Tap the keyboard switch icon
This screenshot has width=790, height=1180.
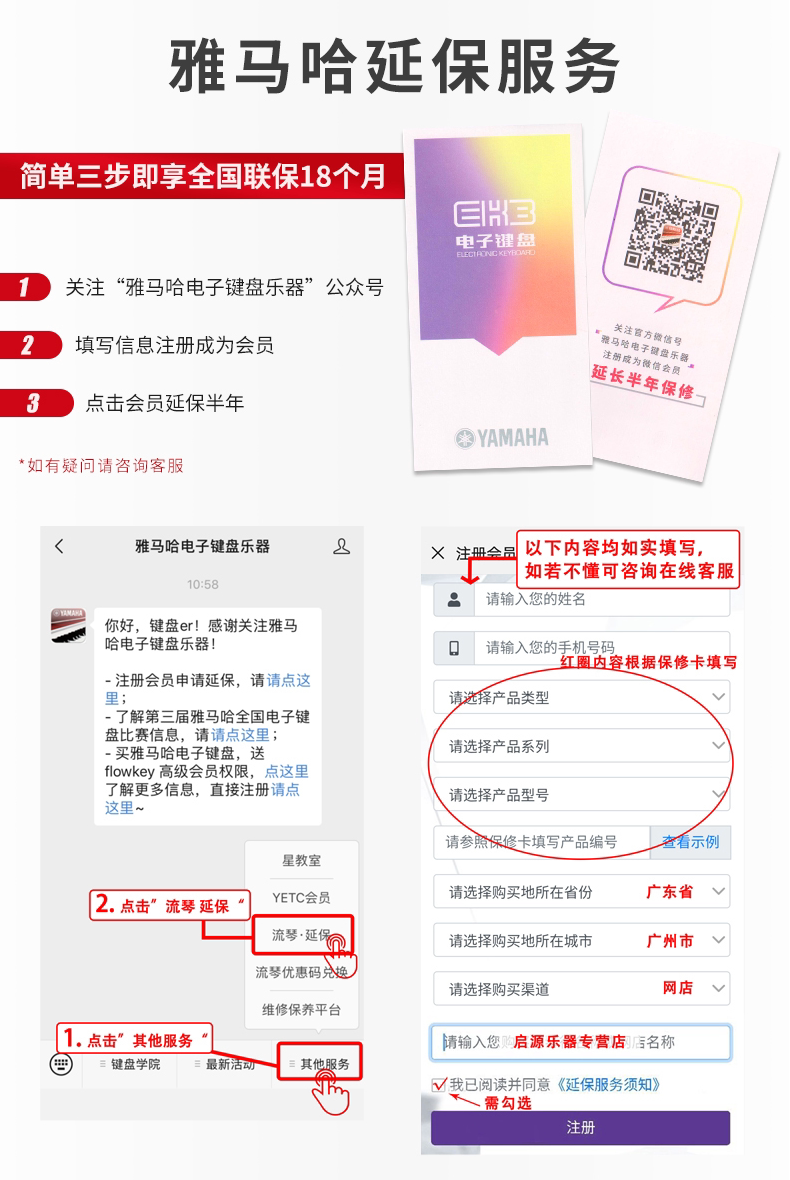pyautogui.click(x=61, y=1064)
